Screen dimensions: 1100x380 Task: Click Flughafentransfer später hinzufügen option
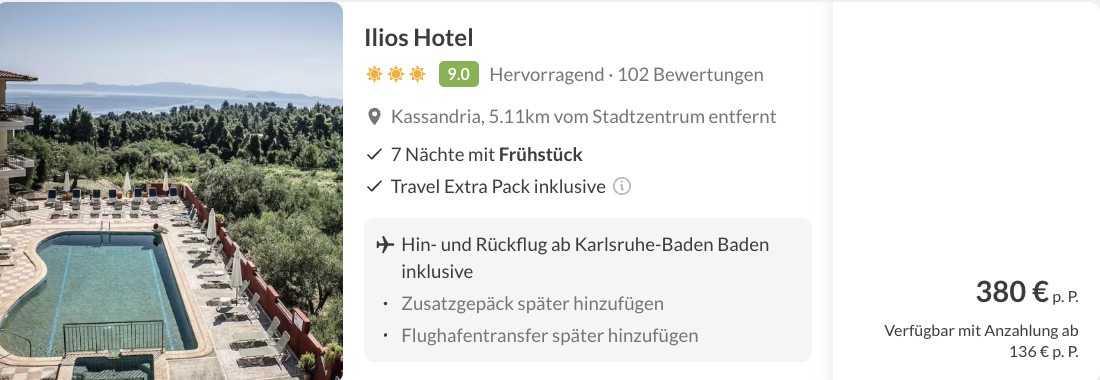(x=550, y=336)
